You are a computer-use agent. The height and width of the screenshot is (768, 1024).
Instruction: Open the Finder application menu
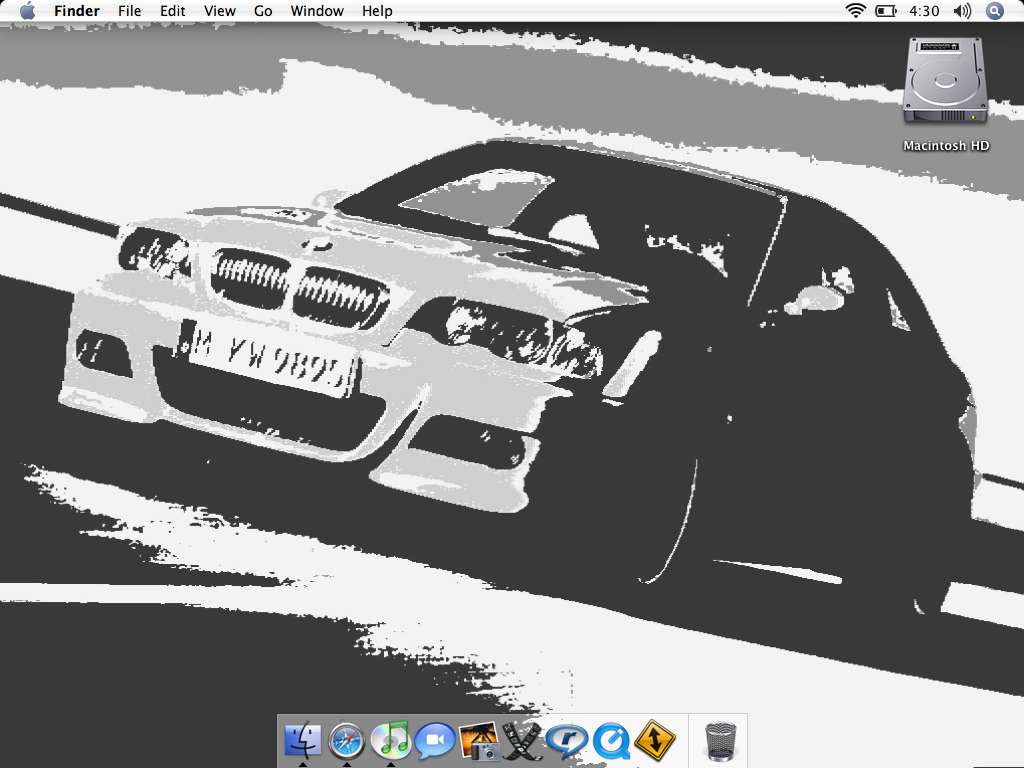tap(77, 11)
